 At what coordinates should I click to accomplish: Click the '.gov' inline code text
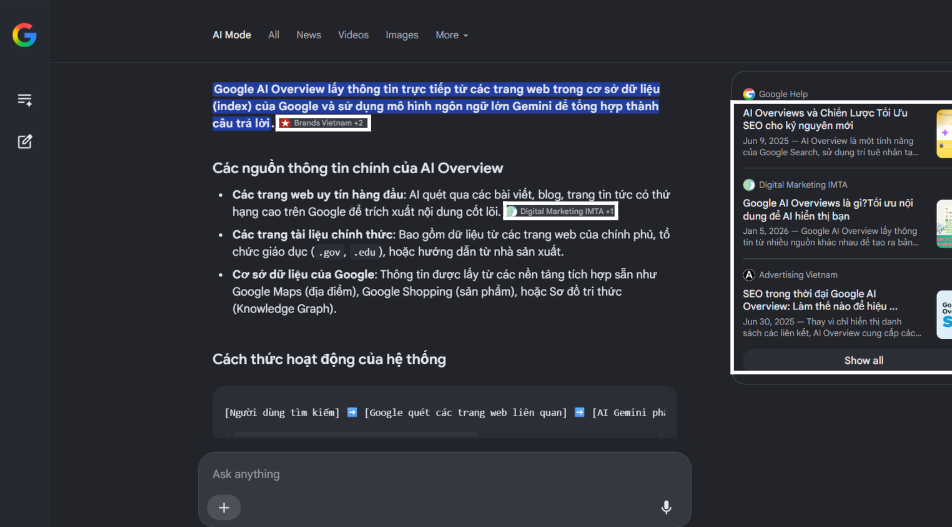329,252
